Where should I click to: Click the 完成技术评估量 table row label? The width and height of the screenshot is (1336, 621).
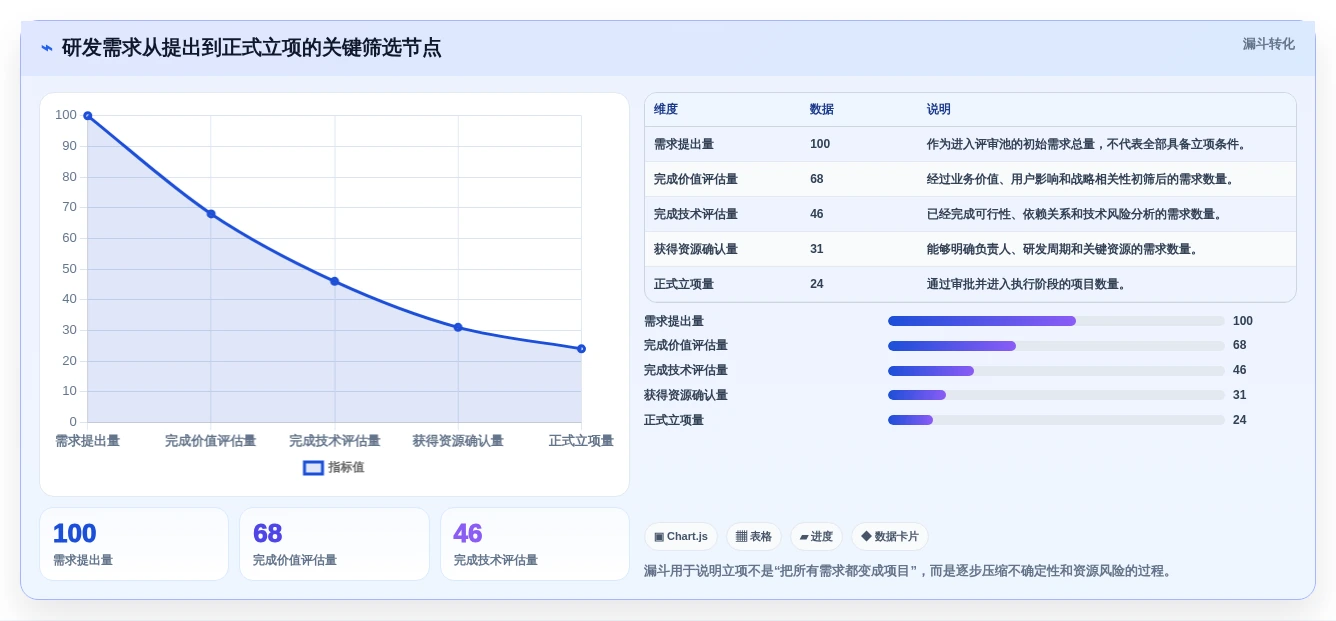[x=696, y=214]
